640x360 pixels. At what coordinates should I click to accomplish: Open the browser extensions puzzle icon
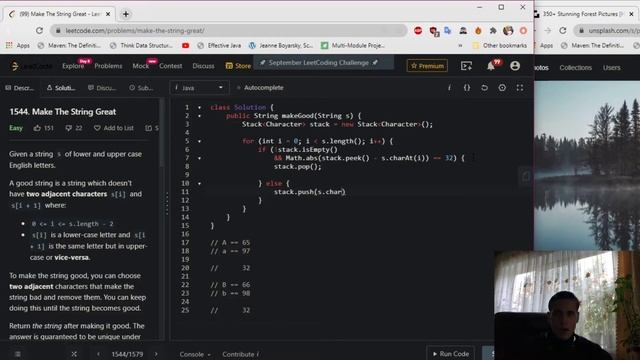pyautogui.click(x=493, y=31)
